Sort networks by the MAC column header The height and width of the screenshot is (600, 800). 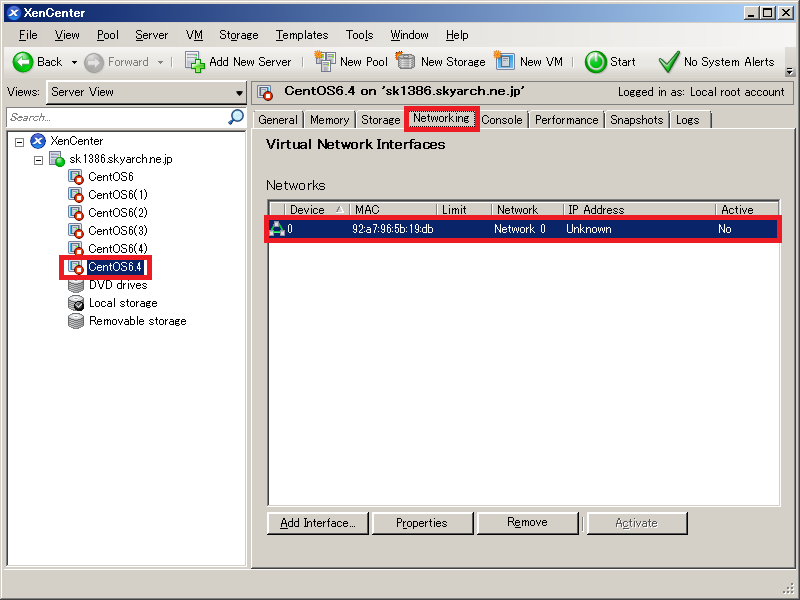(393, 209)
